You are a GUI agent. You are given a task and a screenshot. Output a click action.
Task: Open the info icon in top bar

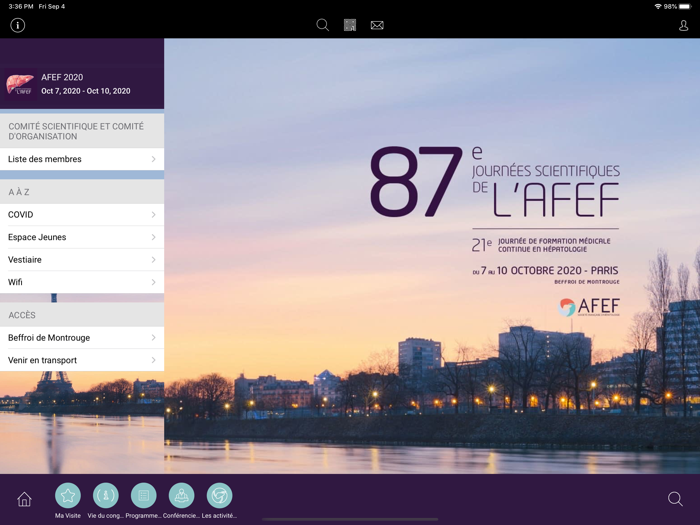pyautogui.click(x=17, y=25)
